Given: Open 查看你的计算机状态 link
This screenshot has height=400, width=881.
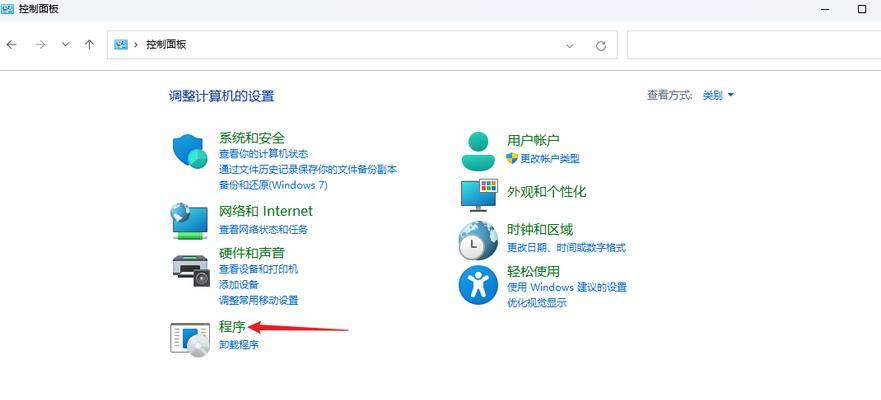Looking at the screenshot, I should [264, 153].
